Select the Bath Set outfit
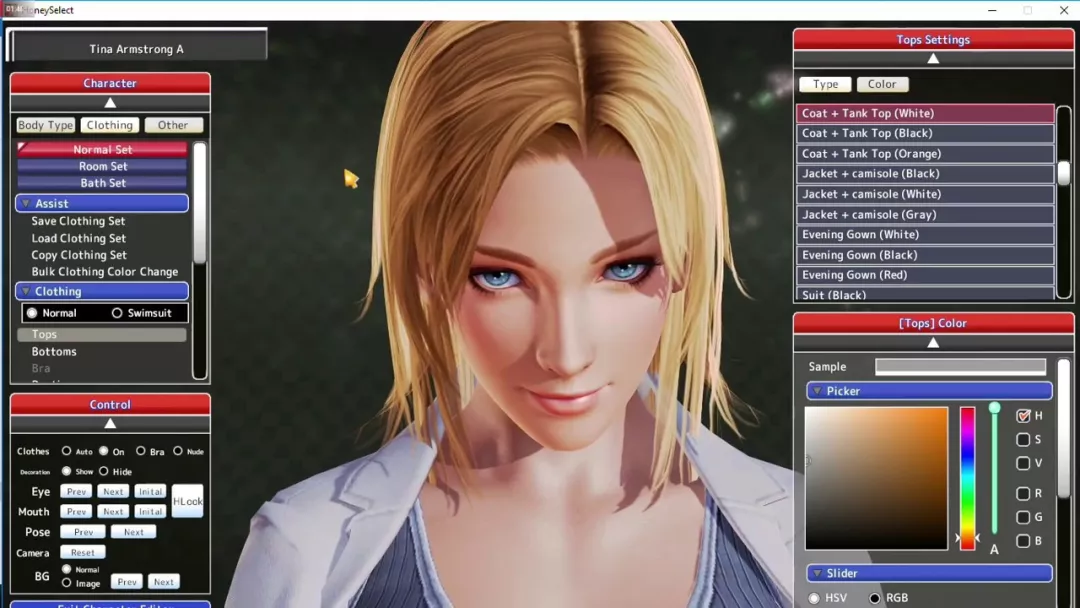This screenshot has width=1080, height=608. (102, 182)
